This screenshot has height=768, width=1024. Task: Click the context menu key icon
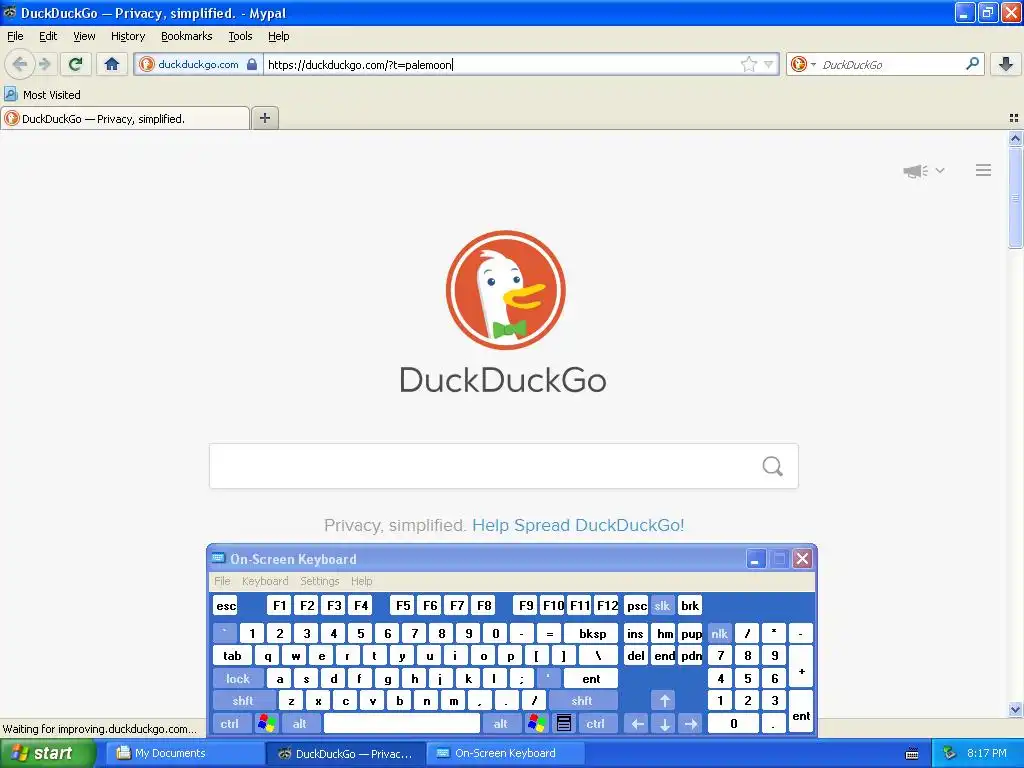(x=564, y=724)
